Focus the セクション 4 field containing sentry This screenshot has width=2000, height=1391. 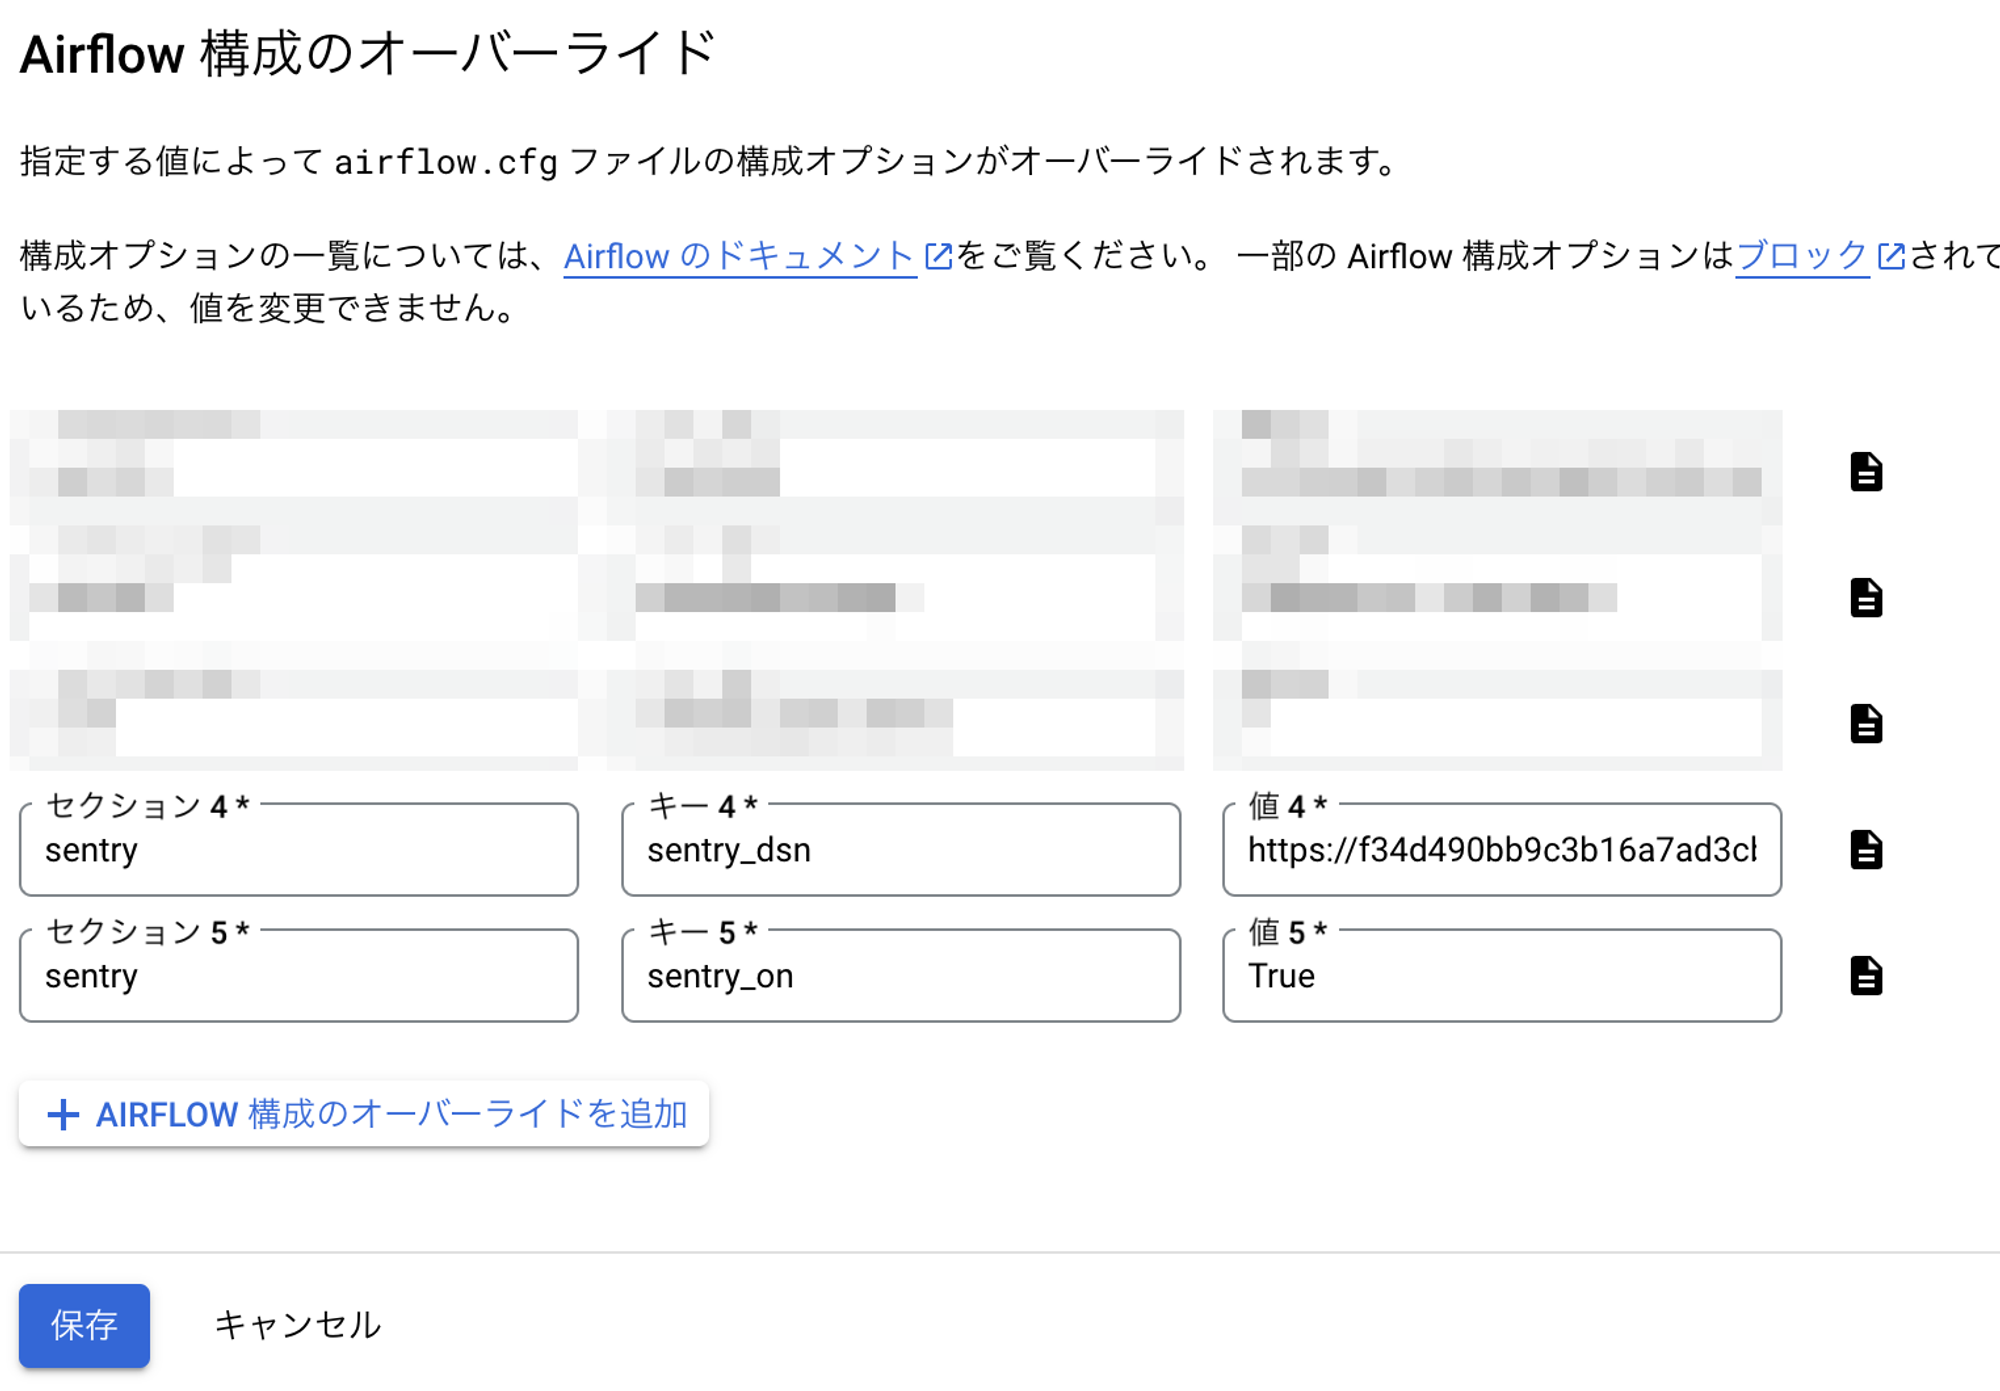[x=298, y=851]
